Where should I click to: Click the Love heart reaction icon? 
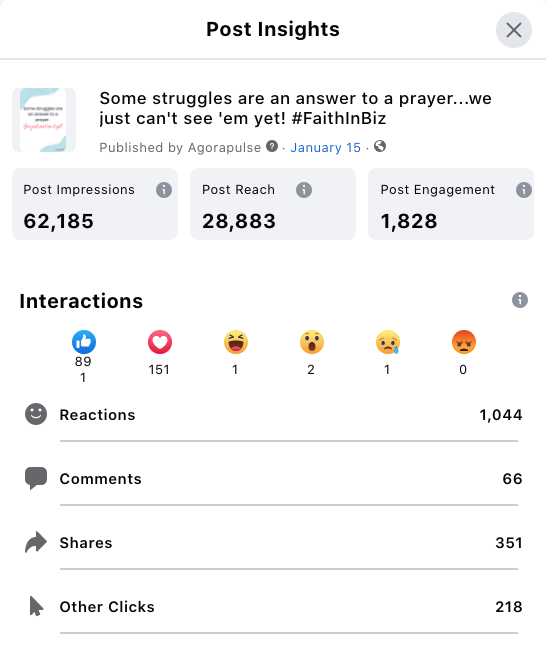tap(160, 342)
